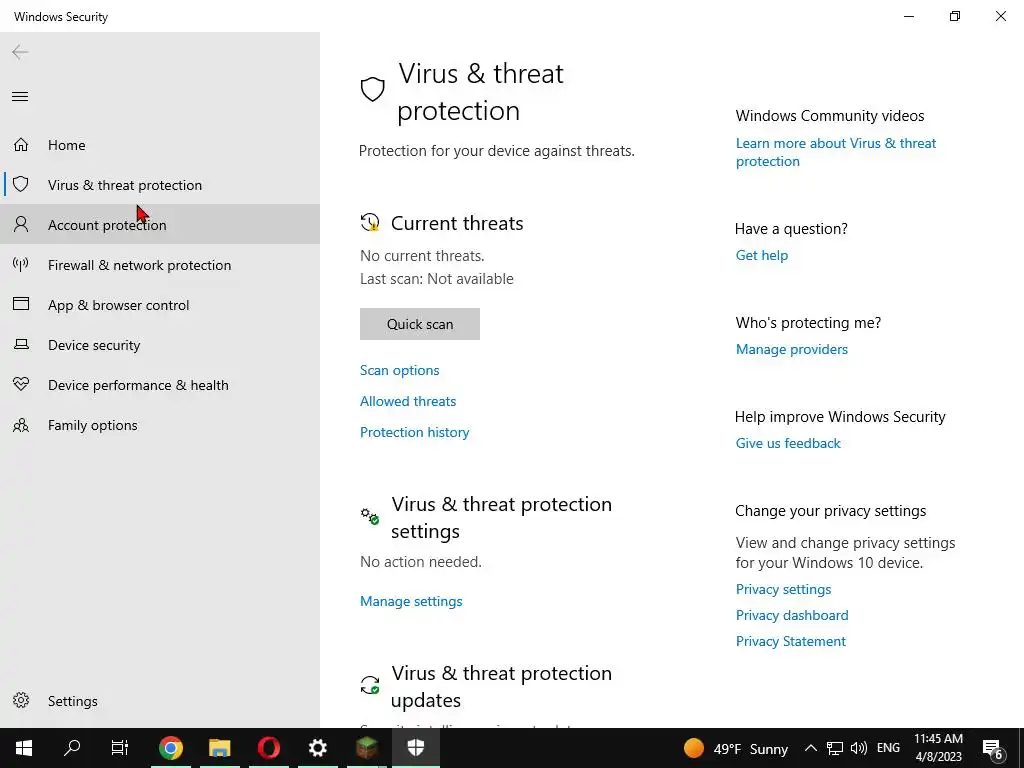The image size is (1024, 768).
Task: Open File Explorer from taskbar
Action: point(220,748)
